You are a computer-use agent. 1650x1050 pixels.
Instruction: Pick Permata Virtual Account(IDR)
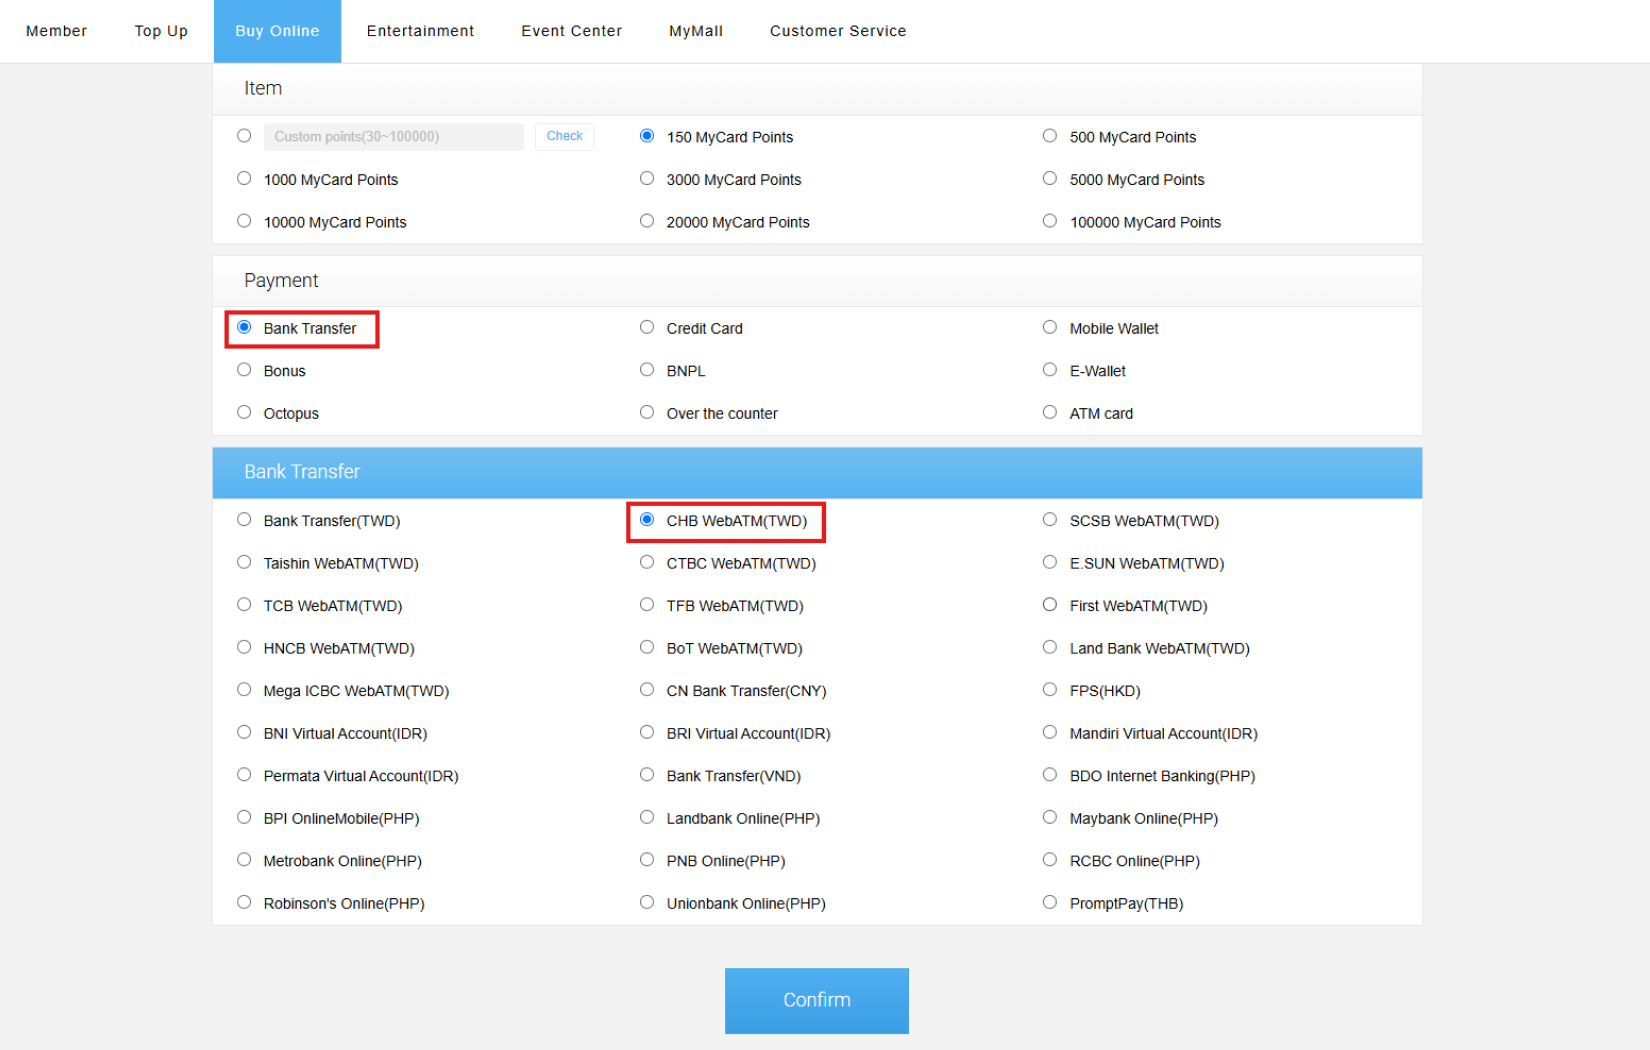pyautogui.click(x=244, y=775)
